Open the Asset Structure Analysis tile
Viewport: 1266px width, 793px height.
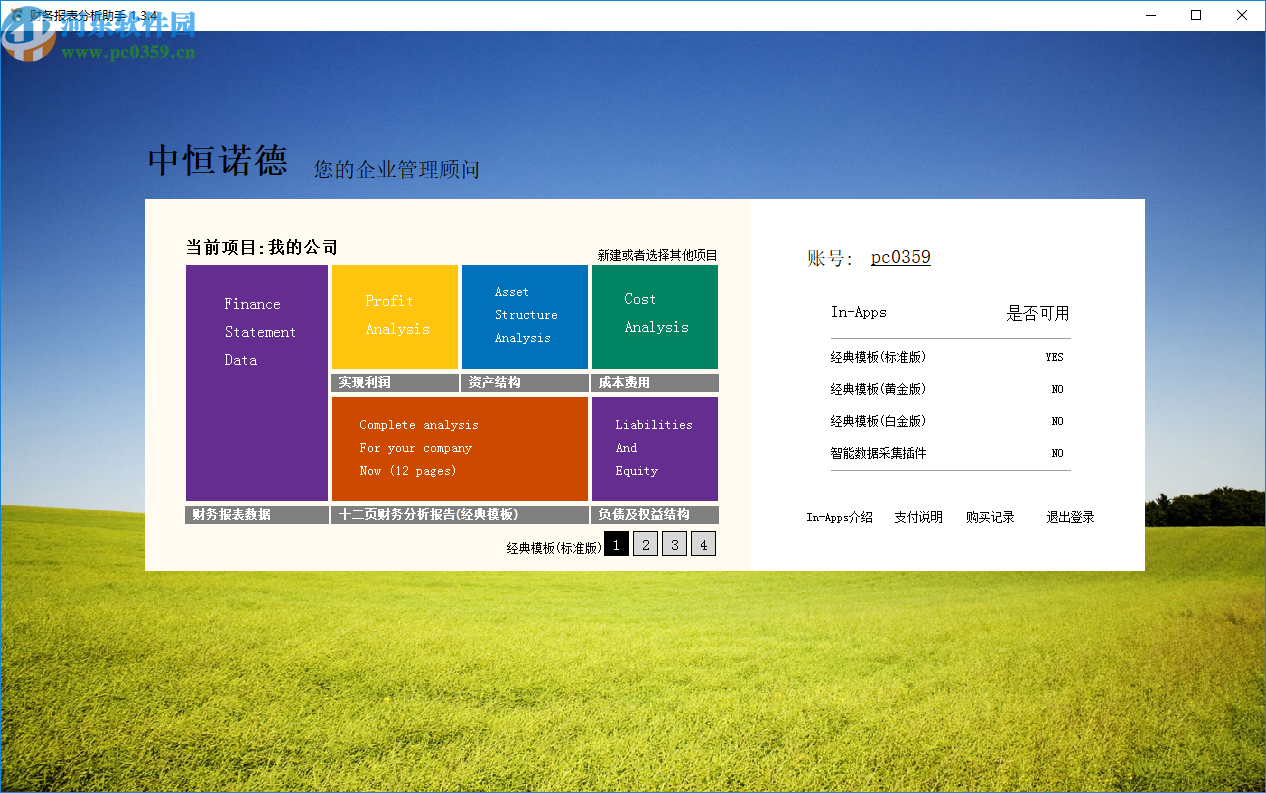524,315
